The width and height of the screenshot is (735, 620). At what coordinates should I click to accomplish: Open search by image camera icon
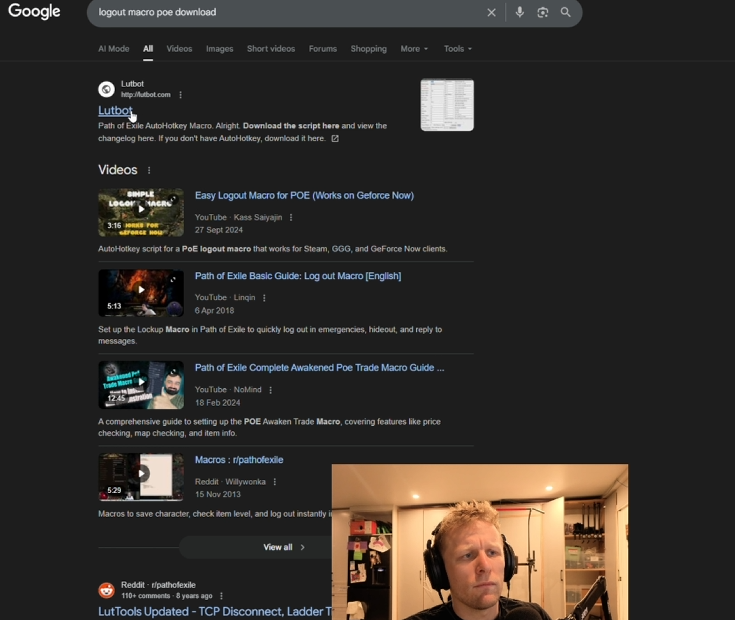[542, 12]
